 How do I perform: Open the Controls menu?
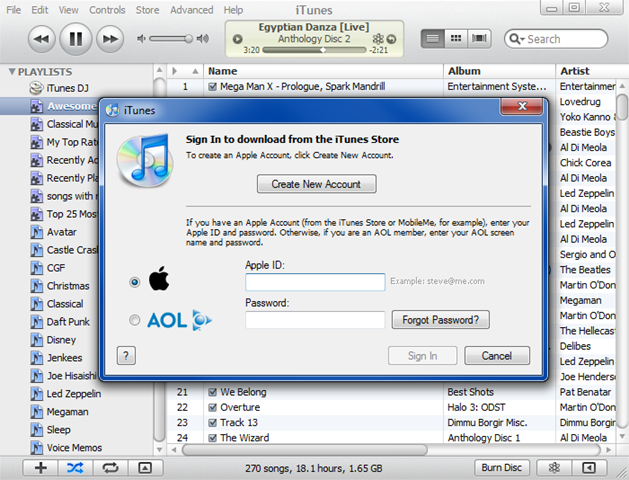tap(107, 10)
